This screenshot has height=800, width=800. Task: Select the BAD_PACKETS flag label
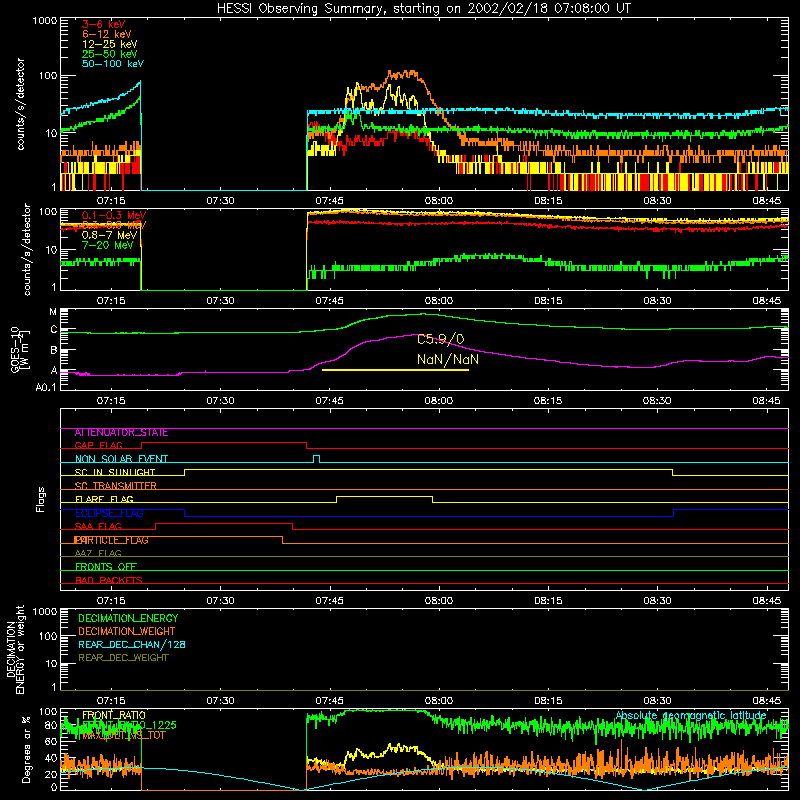(x=109, y=580)
